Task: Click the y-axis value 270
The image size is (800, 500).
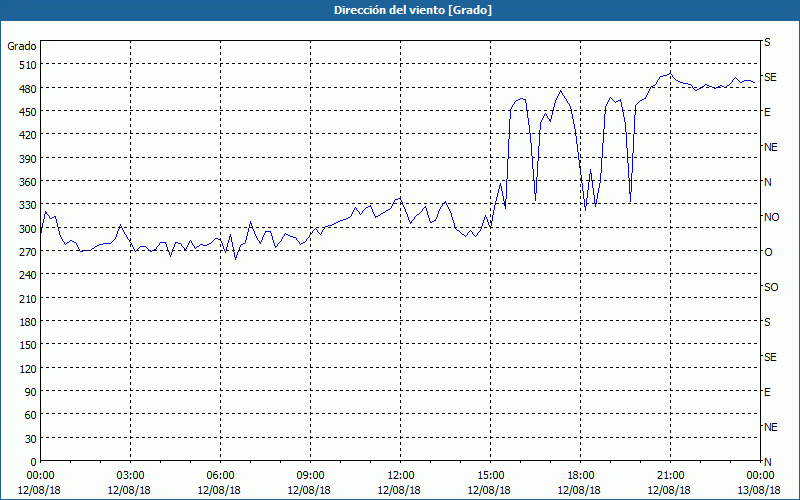Action: pos(29,252)
